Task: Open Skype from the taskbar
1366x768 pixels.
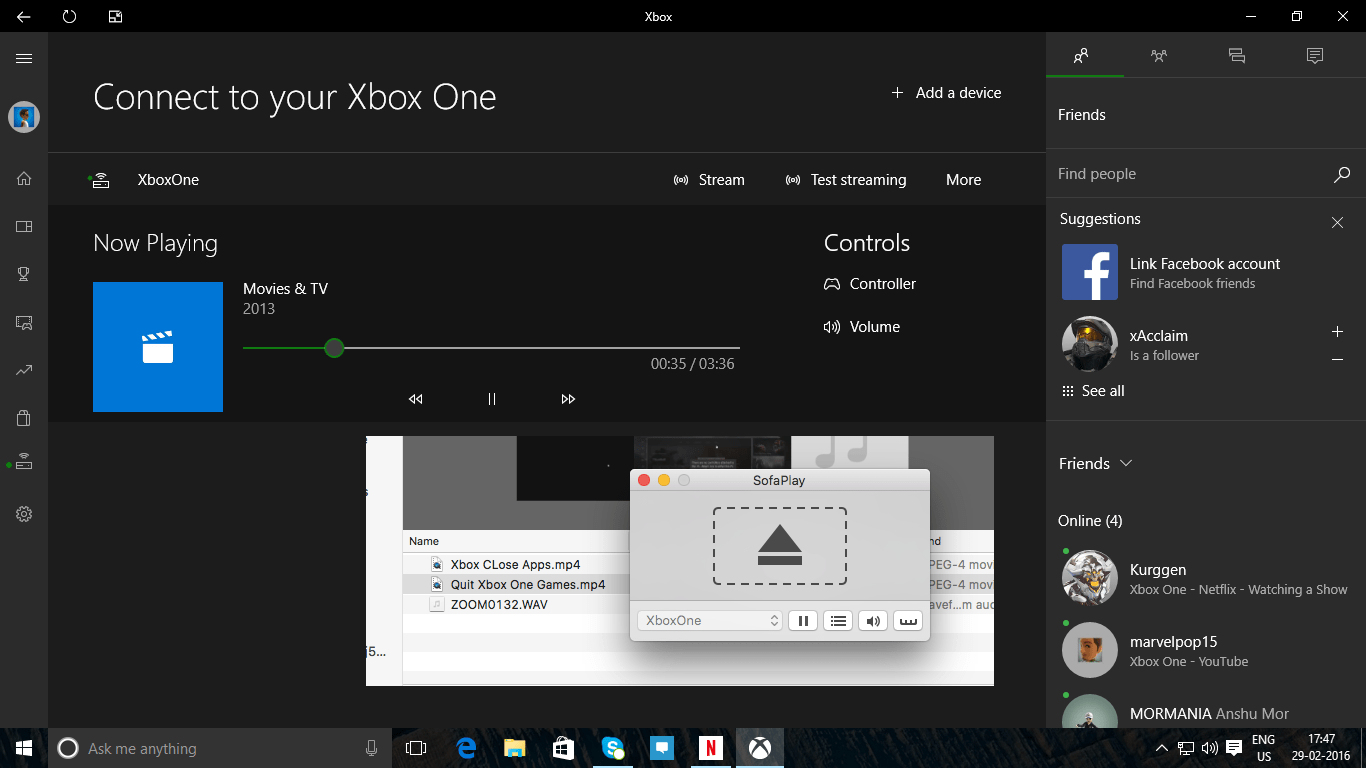Action: click(613, 748)
